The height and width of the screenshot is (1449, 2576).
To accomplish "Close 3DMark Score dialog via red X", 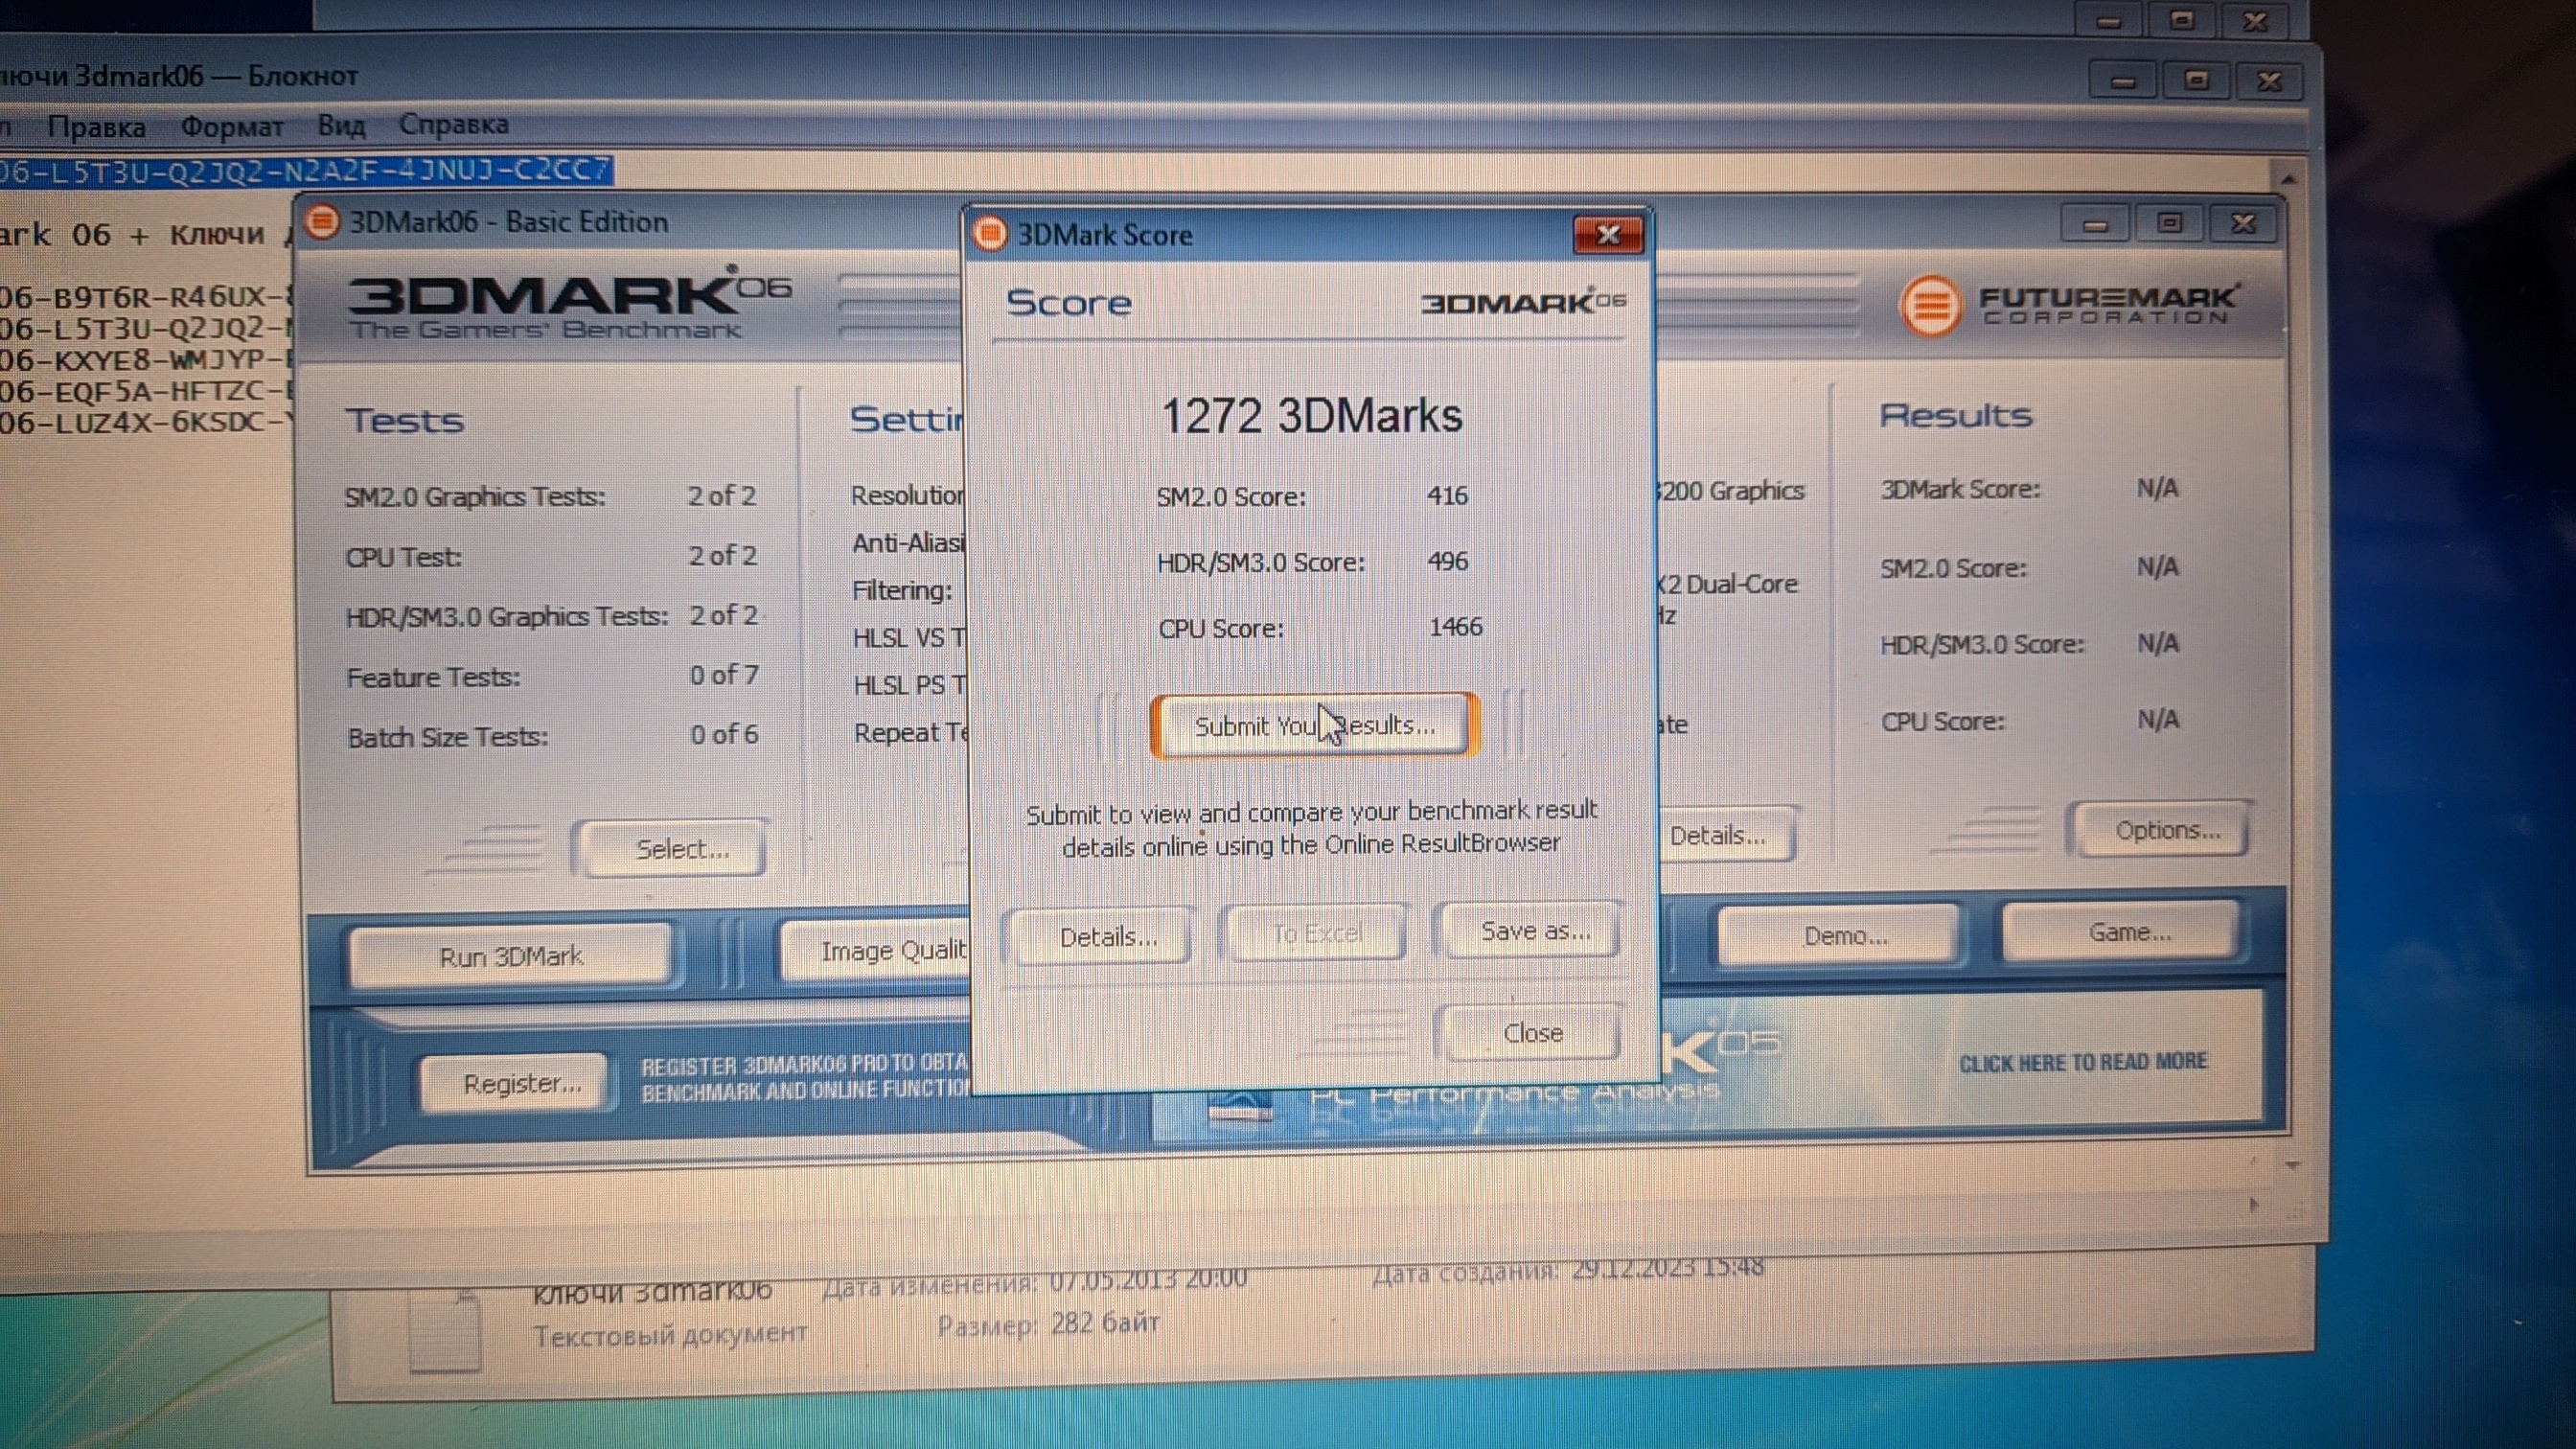I will tap(1608, 234).
